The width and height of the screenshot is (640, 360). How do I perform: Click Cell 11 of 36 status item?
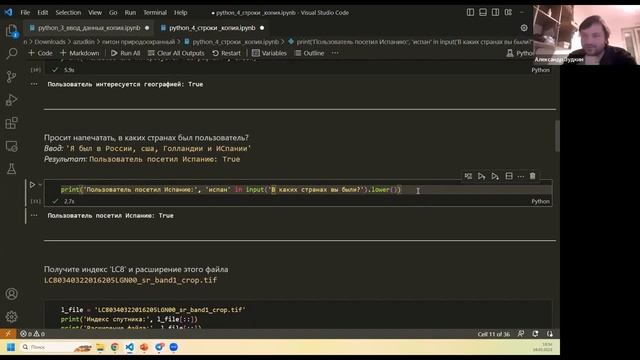tap(493, 334)
